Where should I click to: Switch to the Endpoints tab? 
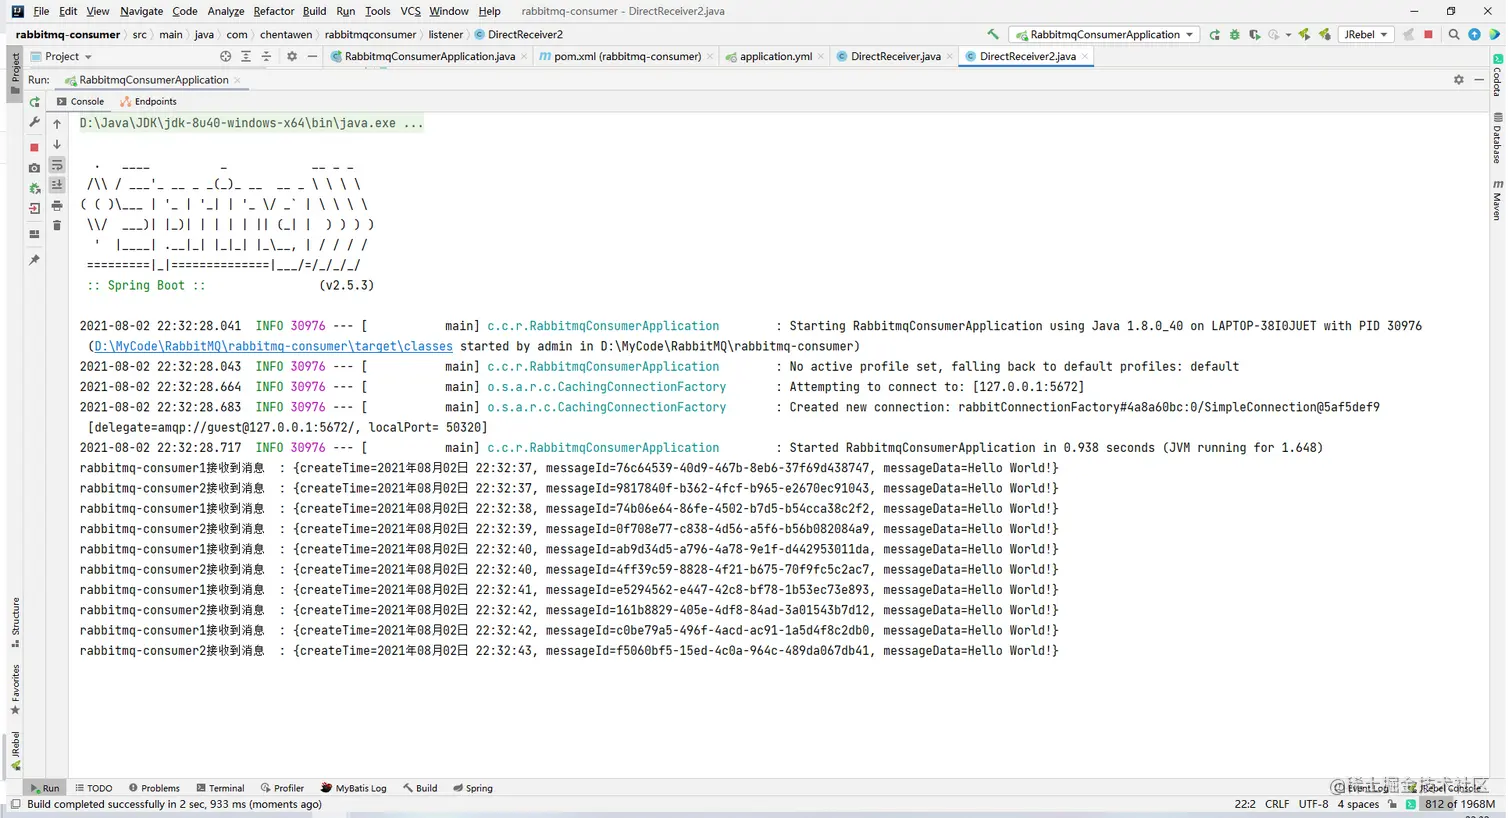(148, 101)
